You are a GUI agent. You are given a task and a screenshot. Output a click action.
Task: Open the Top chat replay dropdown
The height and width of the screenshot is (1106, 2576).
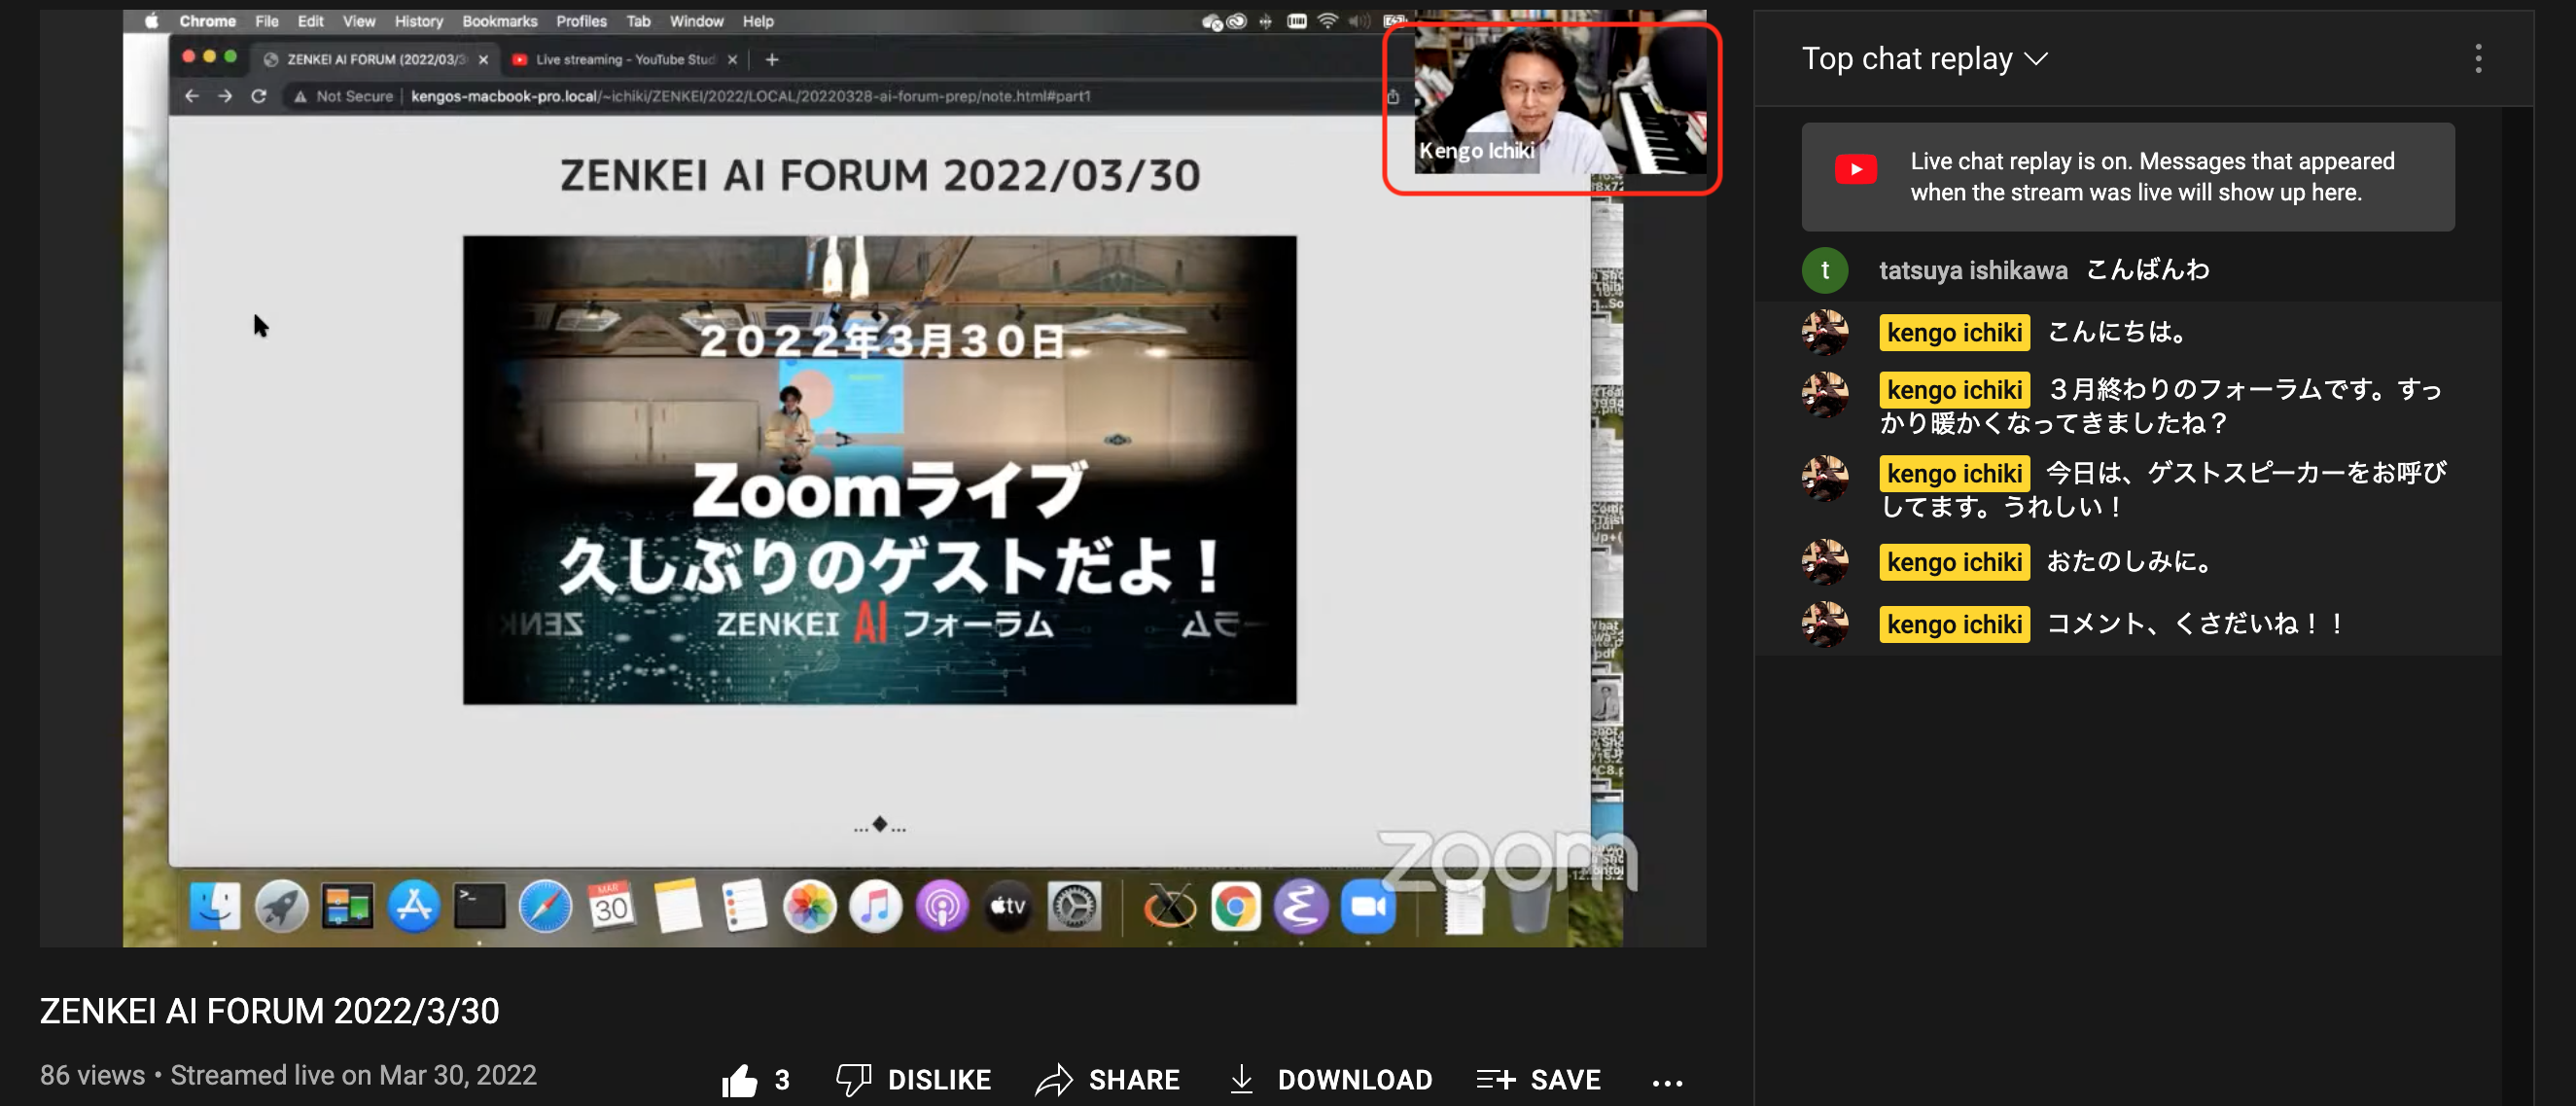1925,59
